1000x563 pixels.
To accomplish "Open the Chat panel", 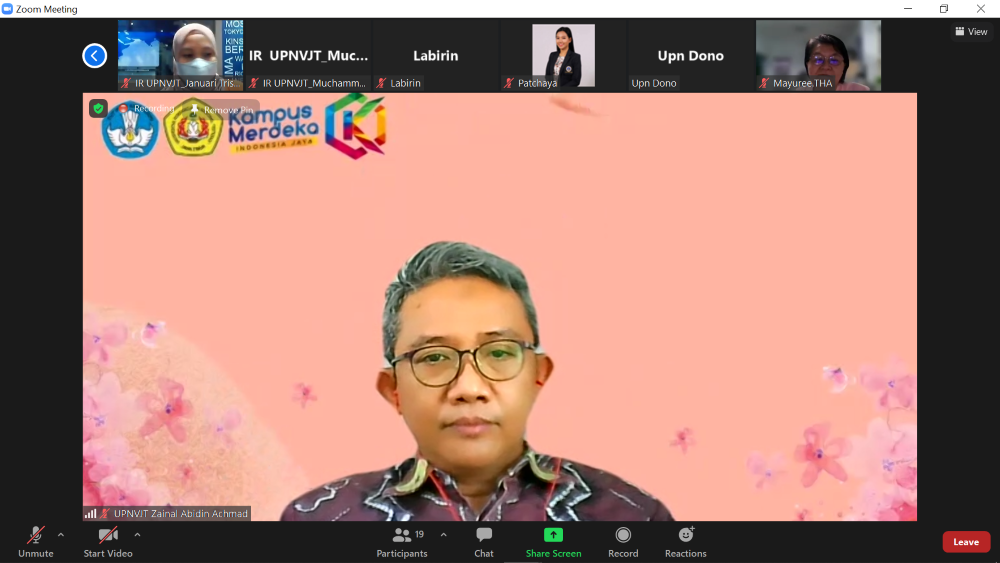I will click(x=484, y=541).
